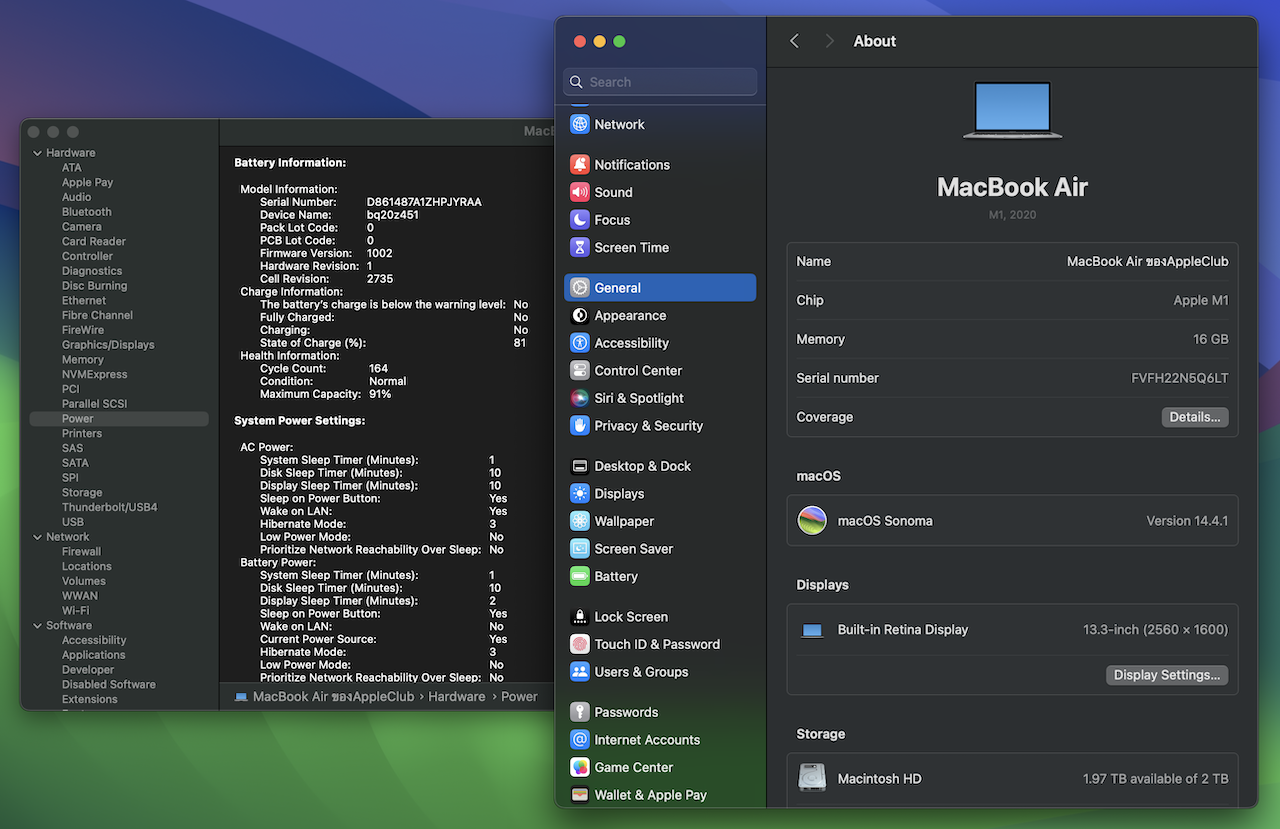Click the Settings Search field
The height and width of the screenshot is (829, 1280).
coord(660,82)
